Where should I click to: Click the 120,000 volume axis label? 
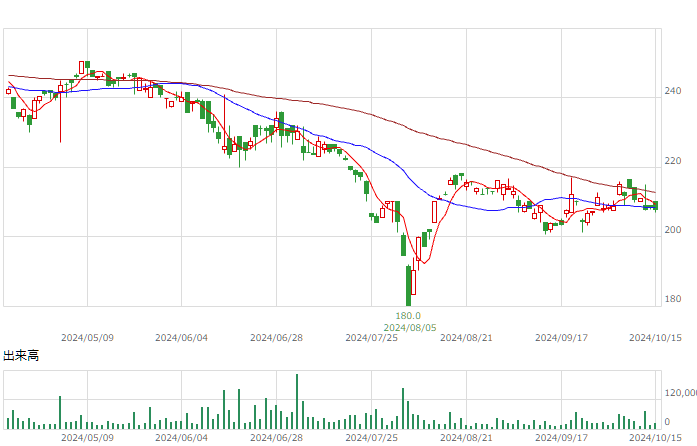[681, 393]
